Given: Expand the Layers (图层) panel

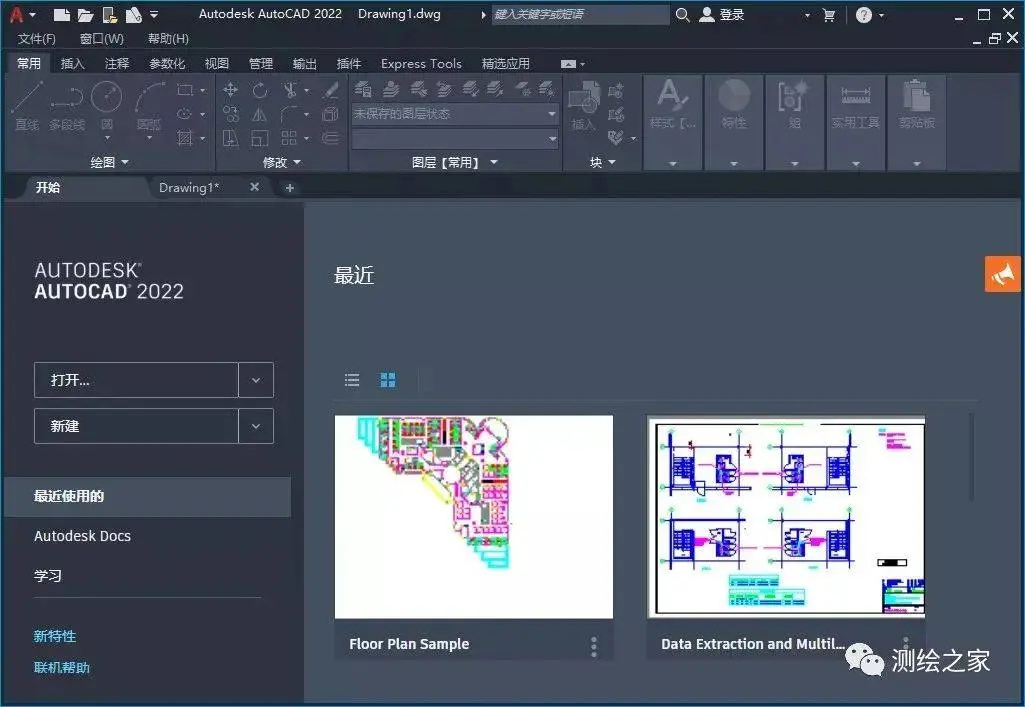Looking at the screenshot, I should [x=455, y=162].
